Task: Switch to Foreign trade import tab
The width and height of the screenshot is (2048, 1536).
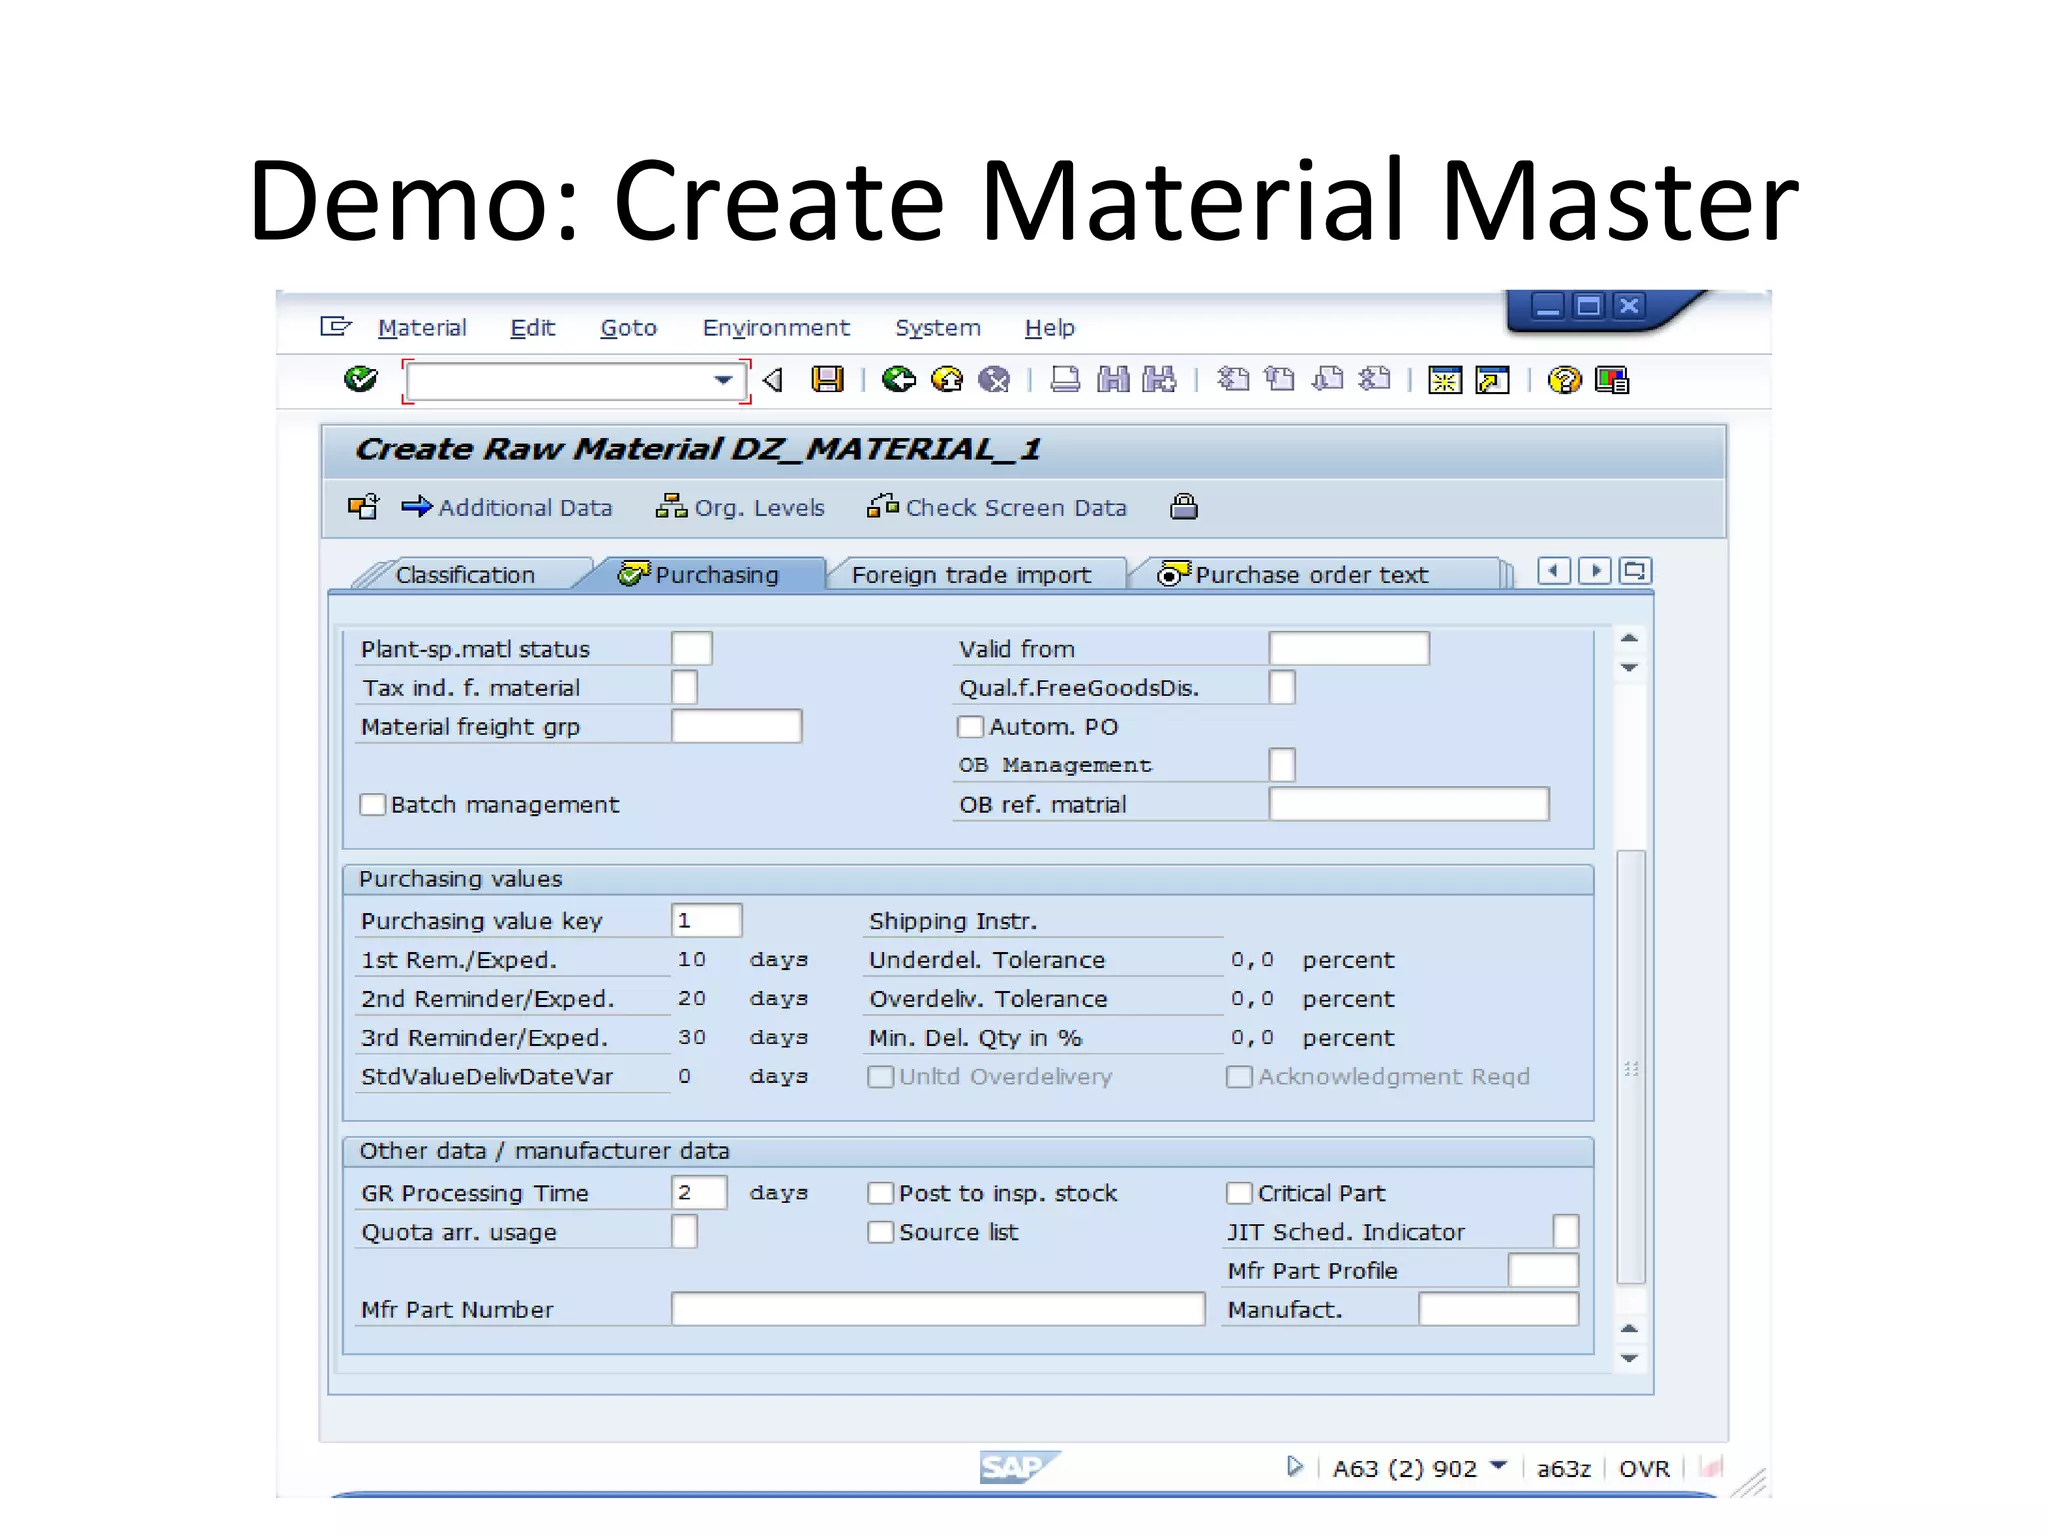Action: point(971,575)
